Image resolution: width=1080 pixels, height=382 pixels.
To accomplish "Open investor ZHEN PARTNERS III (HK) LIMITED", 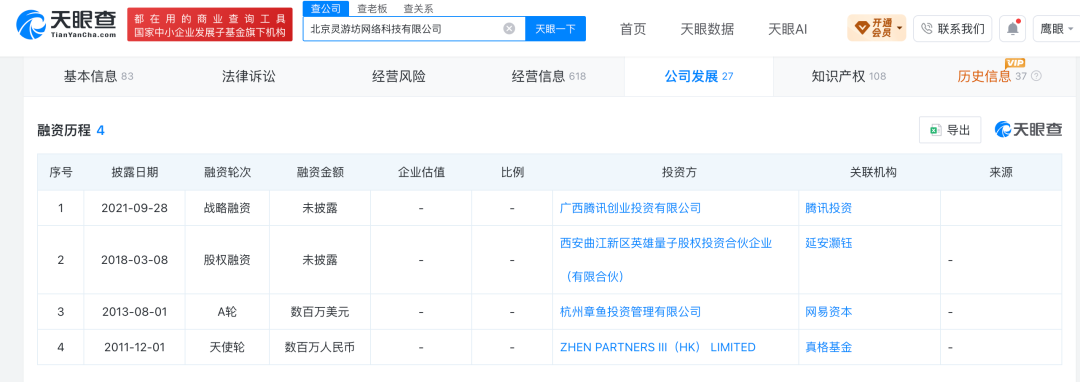I will [x=658, y=348].
